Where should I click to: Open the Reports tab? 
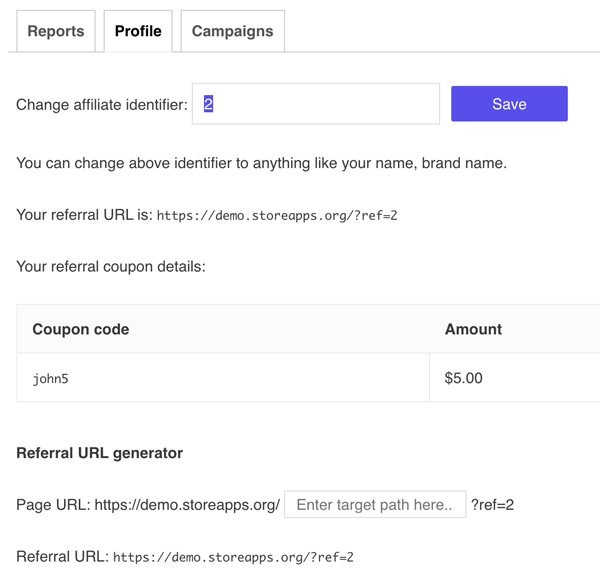pyautogui.click(x=56, y=31)
